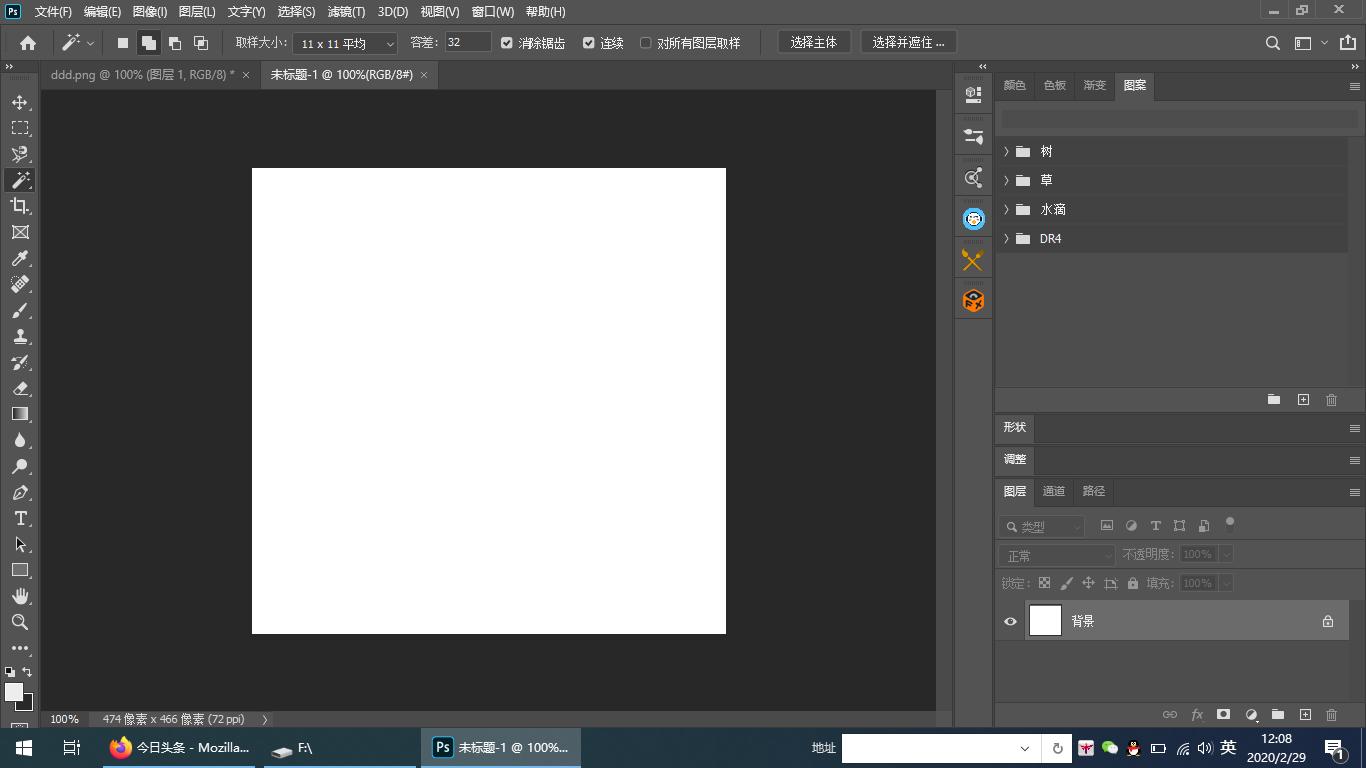
Task: Create a new layer from Layers panel footer
Action: [x=1304, y=715]
